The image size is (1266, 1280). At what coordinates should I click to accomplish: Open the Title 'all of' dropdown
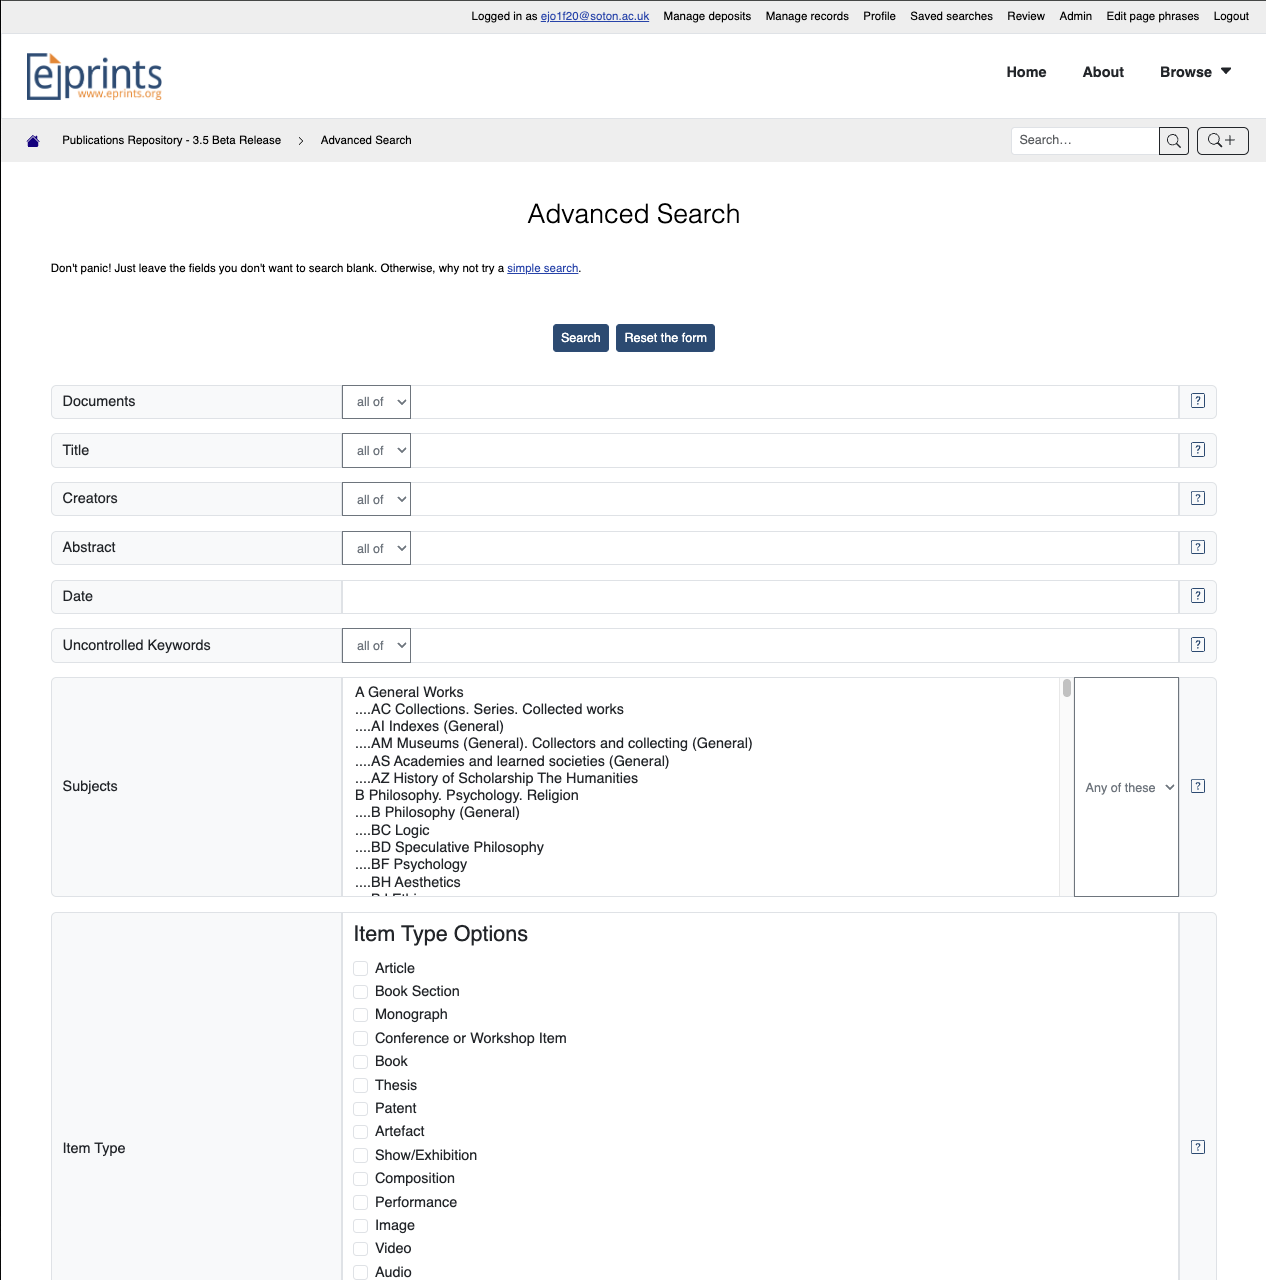coord(377,451)
